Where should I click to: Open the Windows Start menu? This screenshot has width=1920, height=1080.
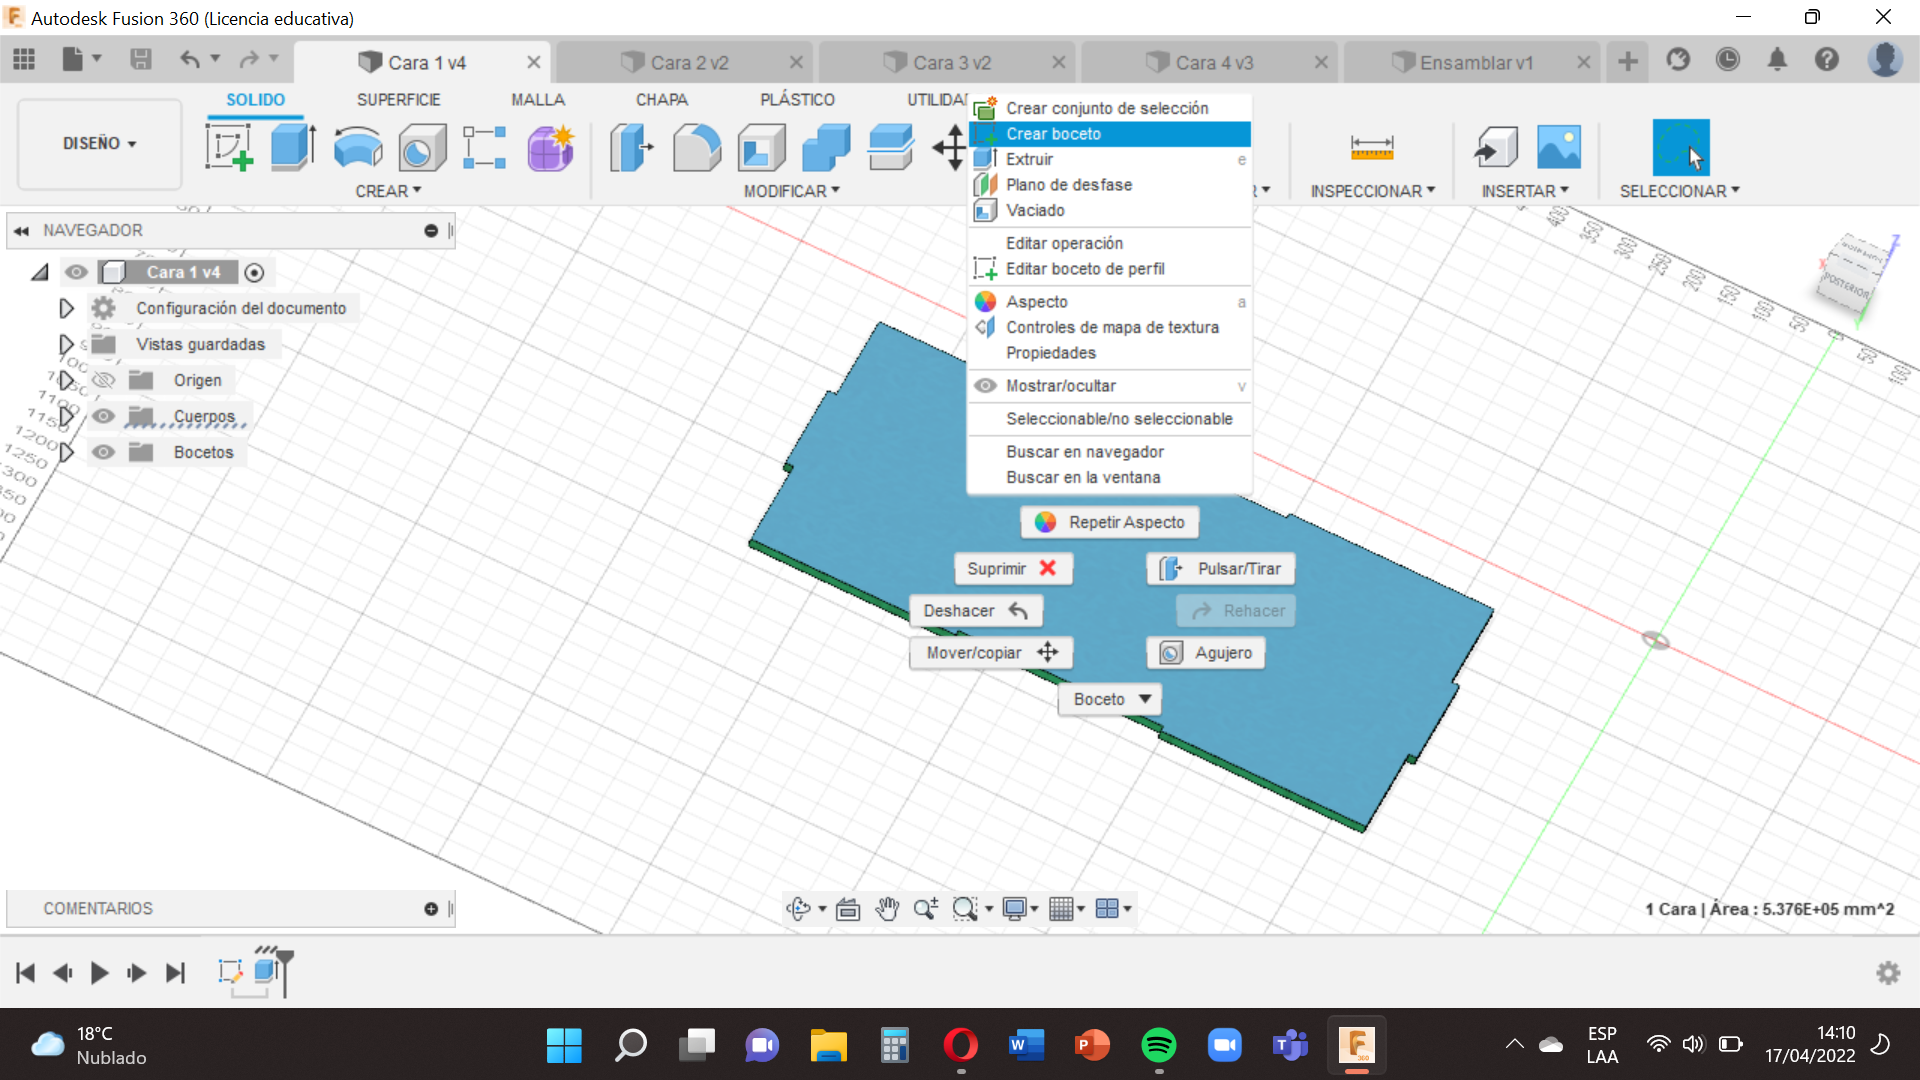pos(564,1045)
